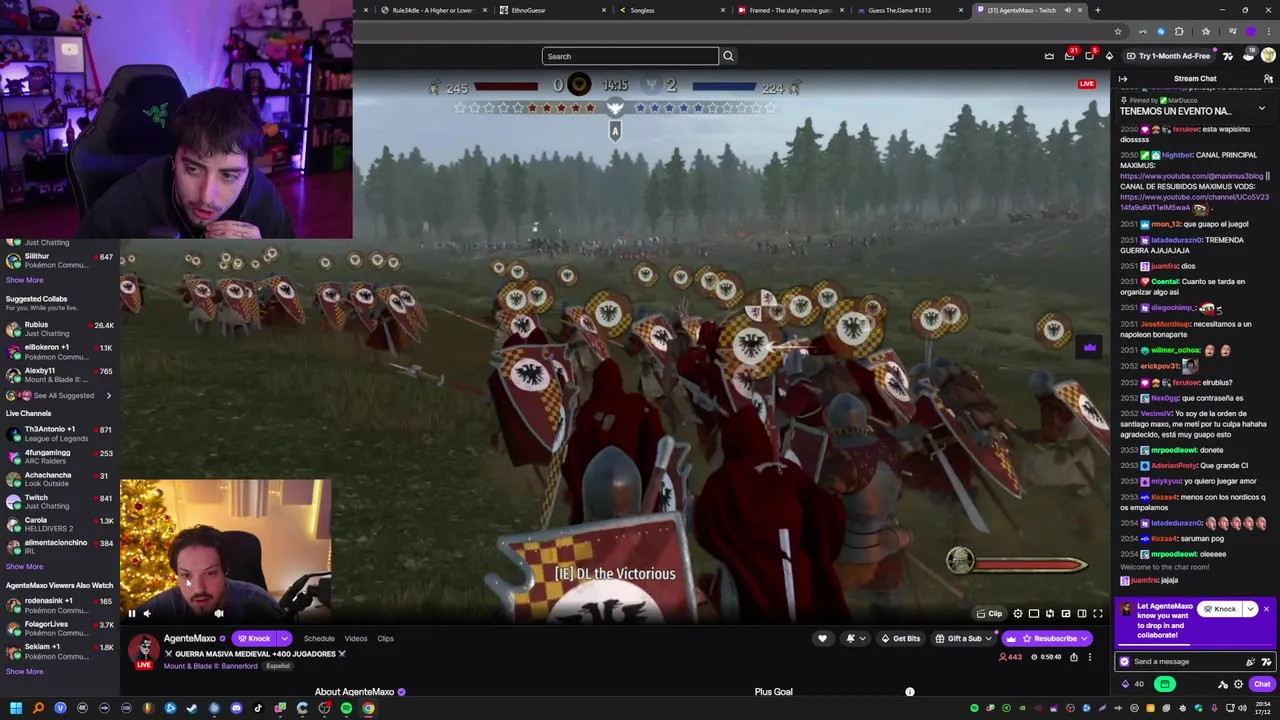
Task: Knock button next to AgenteMaxo name
Action: click(254, 638)
